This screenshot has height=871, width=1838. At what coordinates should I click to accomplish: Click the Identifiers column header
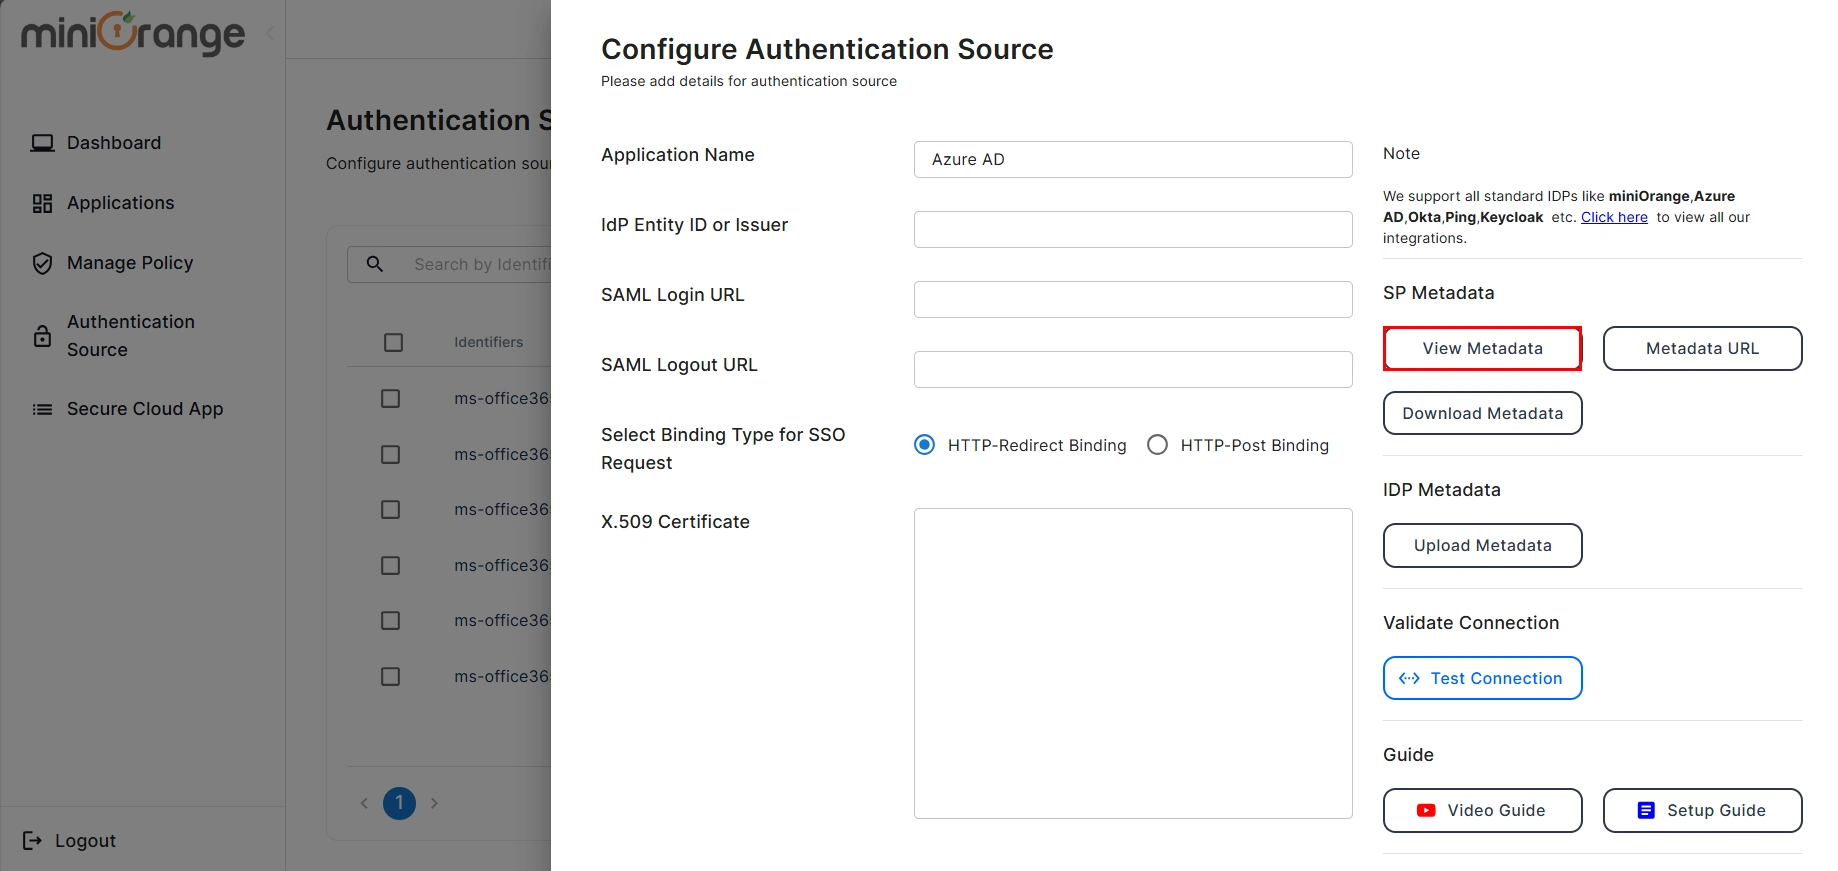point(488,342)
